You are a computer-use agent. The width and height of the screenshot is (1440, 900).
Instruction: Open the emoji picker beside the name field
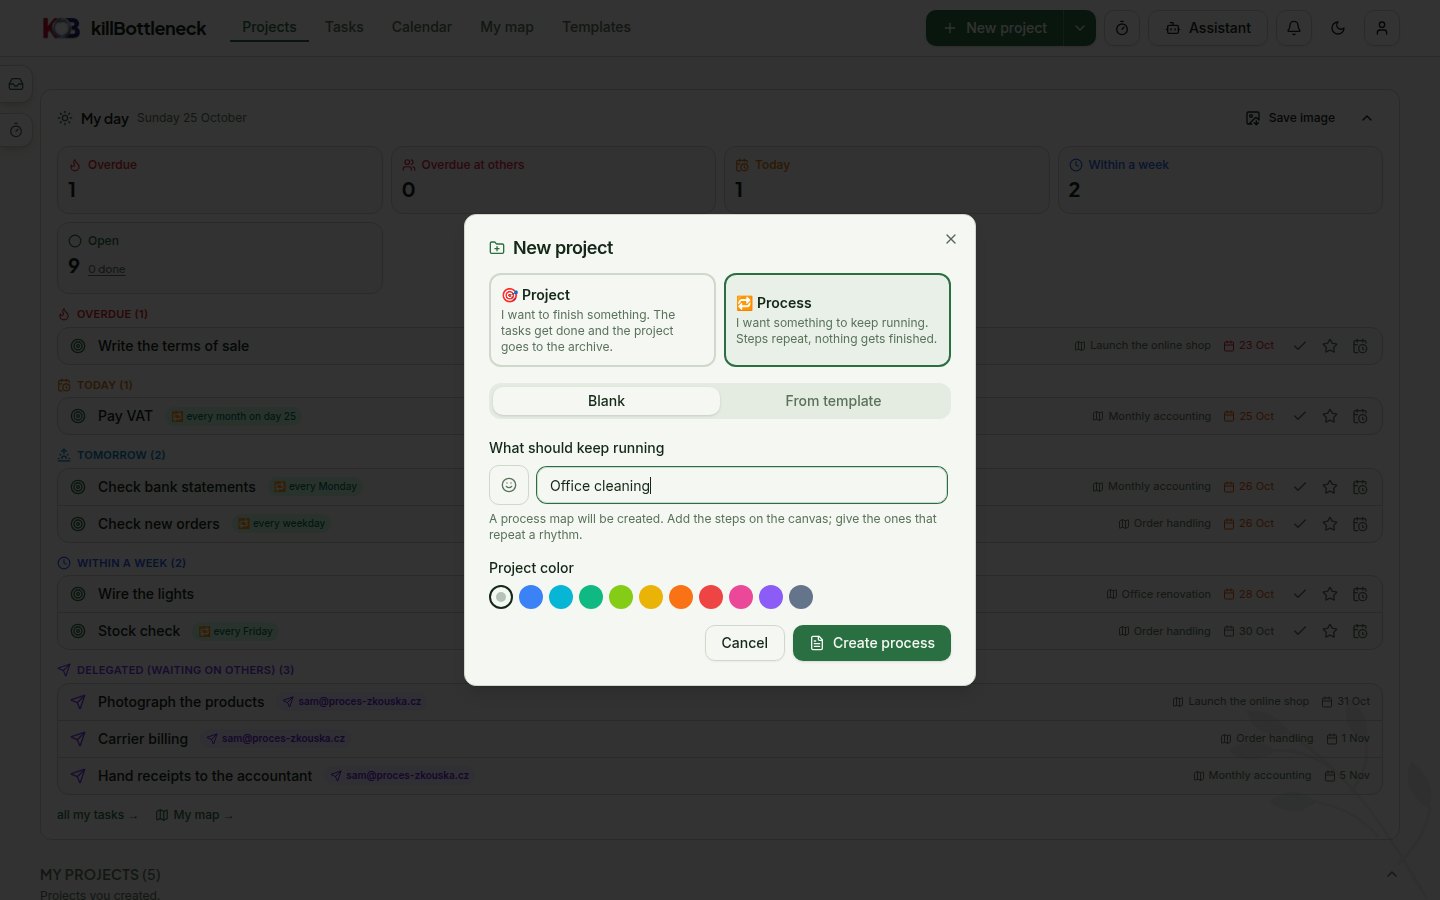[509, 485]
